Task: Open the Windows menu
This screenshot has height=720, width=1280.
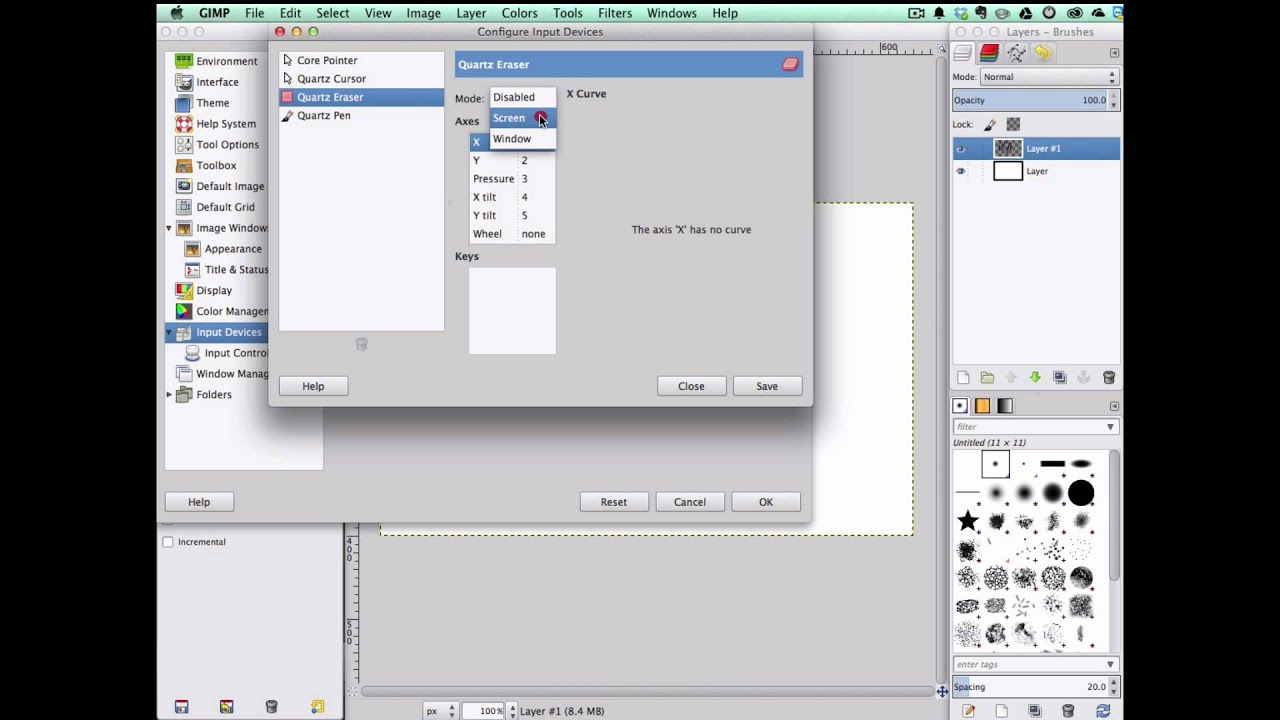Action: pyautogui.click(x=671, y=13)
